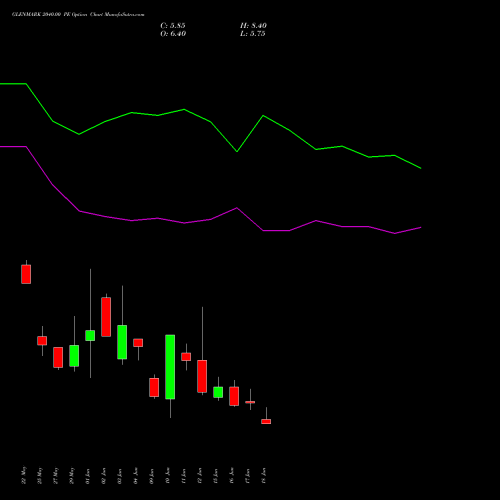
Task: Click the green candlestick above 29 May
Action: click(74, 356)
